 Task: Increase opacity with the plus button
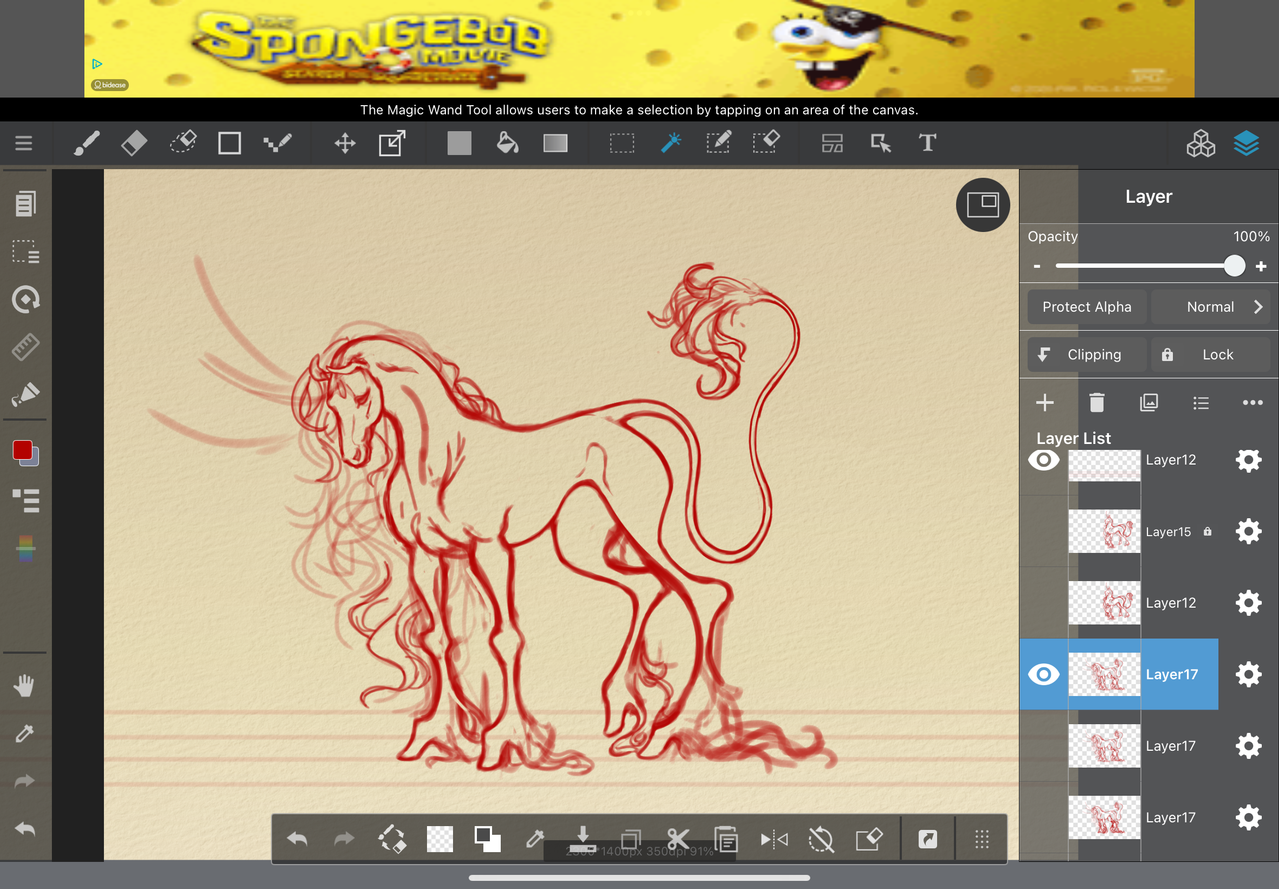coord(1261,266)
